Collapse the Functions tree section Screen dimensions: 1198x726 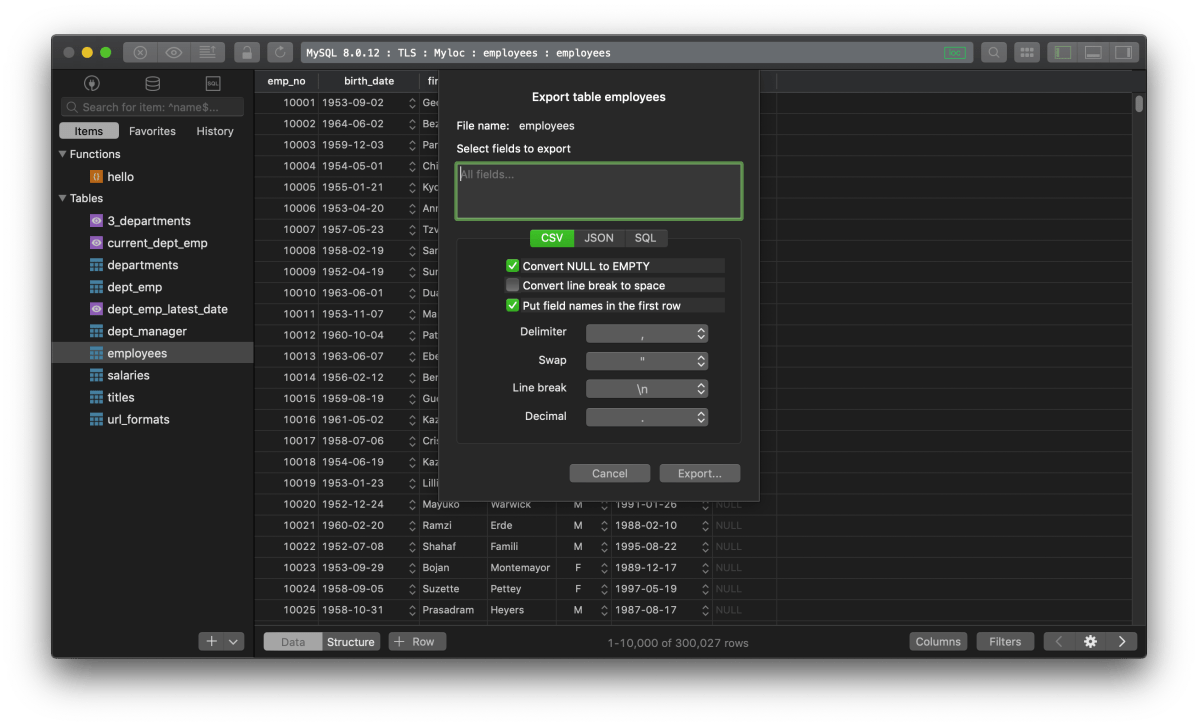click(x=63, y=154)
